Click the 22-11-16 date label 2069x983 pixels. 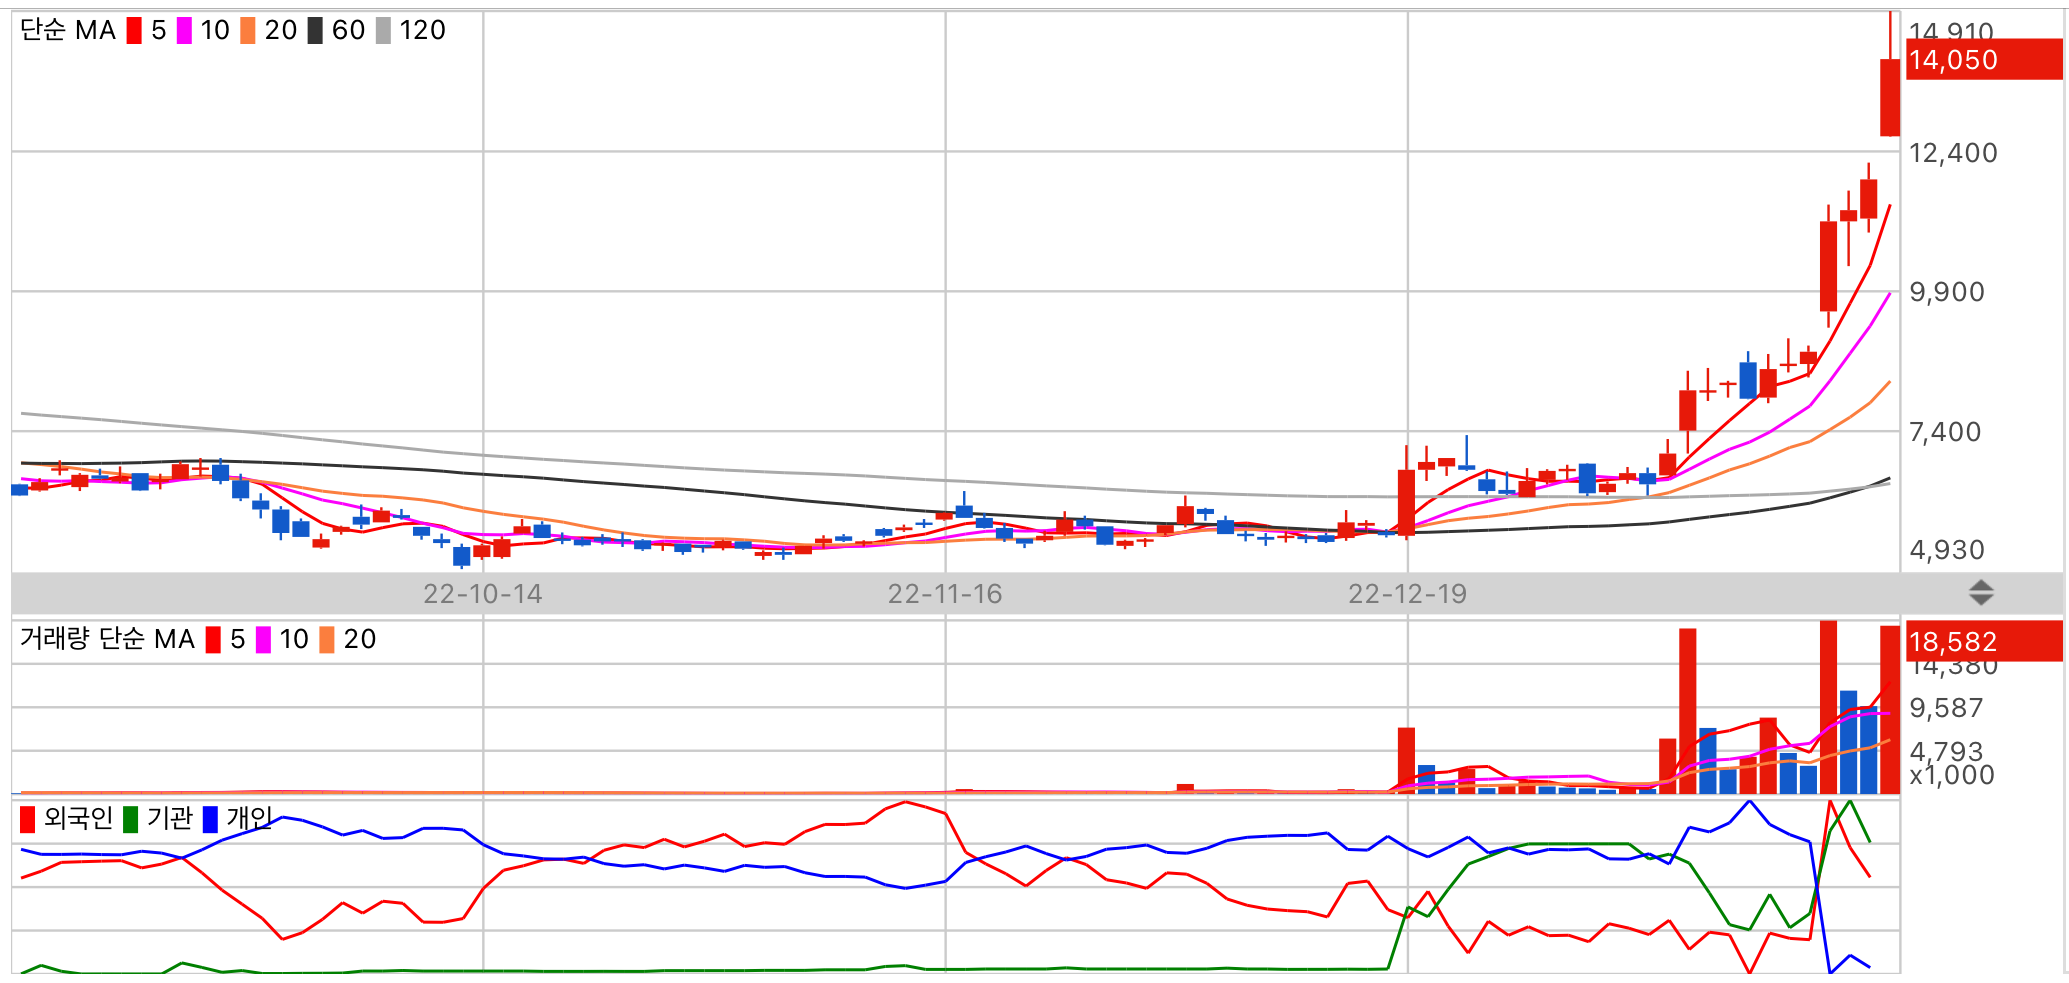pos(945,594)
